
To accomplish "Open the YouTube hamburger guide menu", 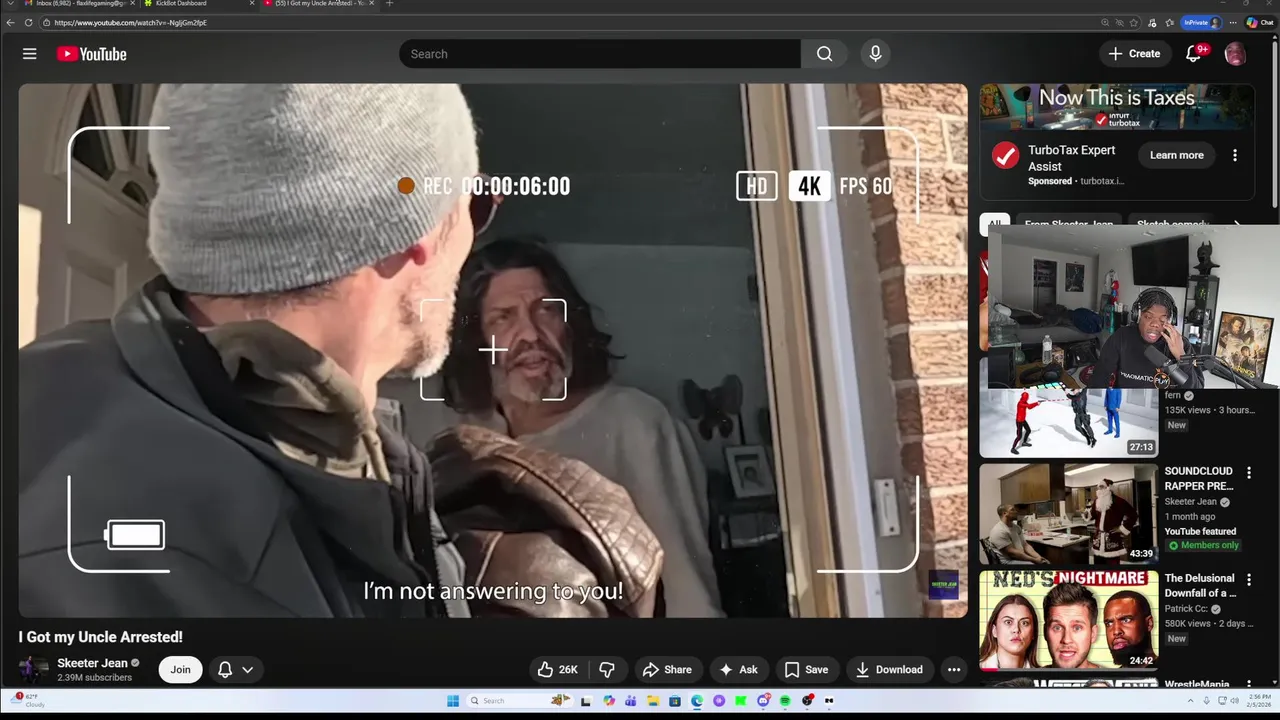I will [x=29, y=54].
